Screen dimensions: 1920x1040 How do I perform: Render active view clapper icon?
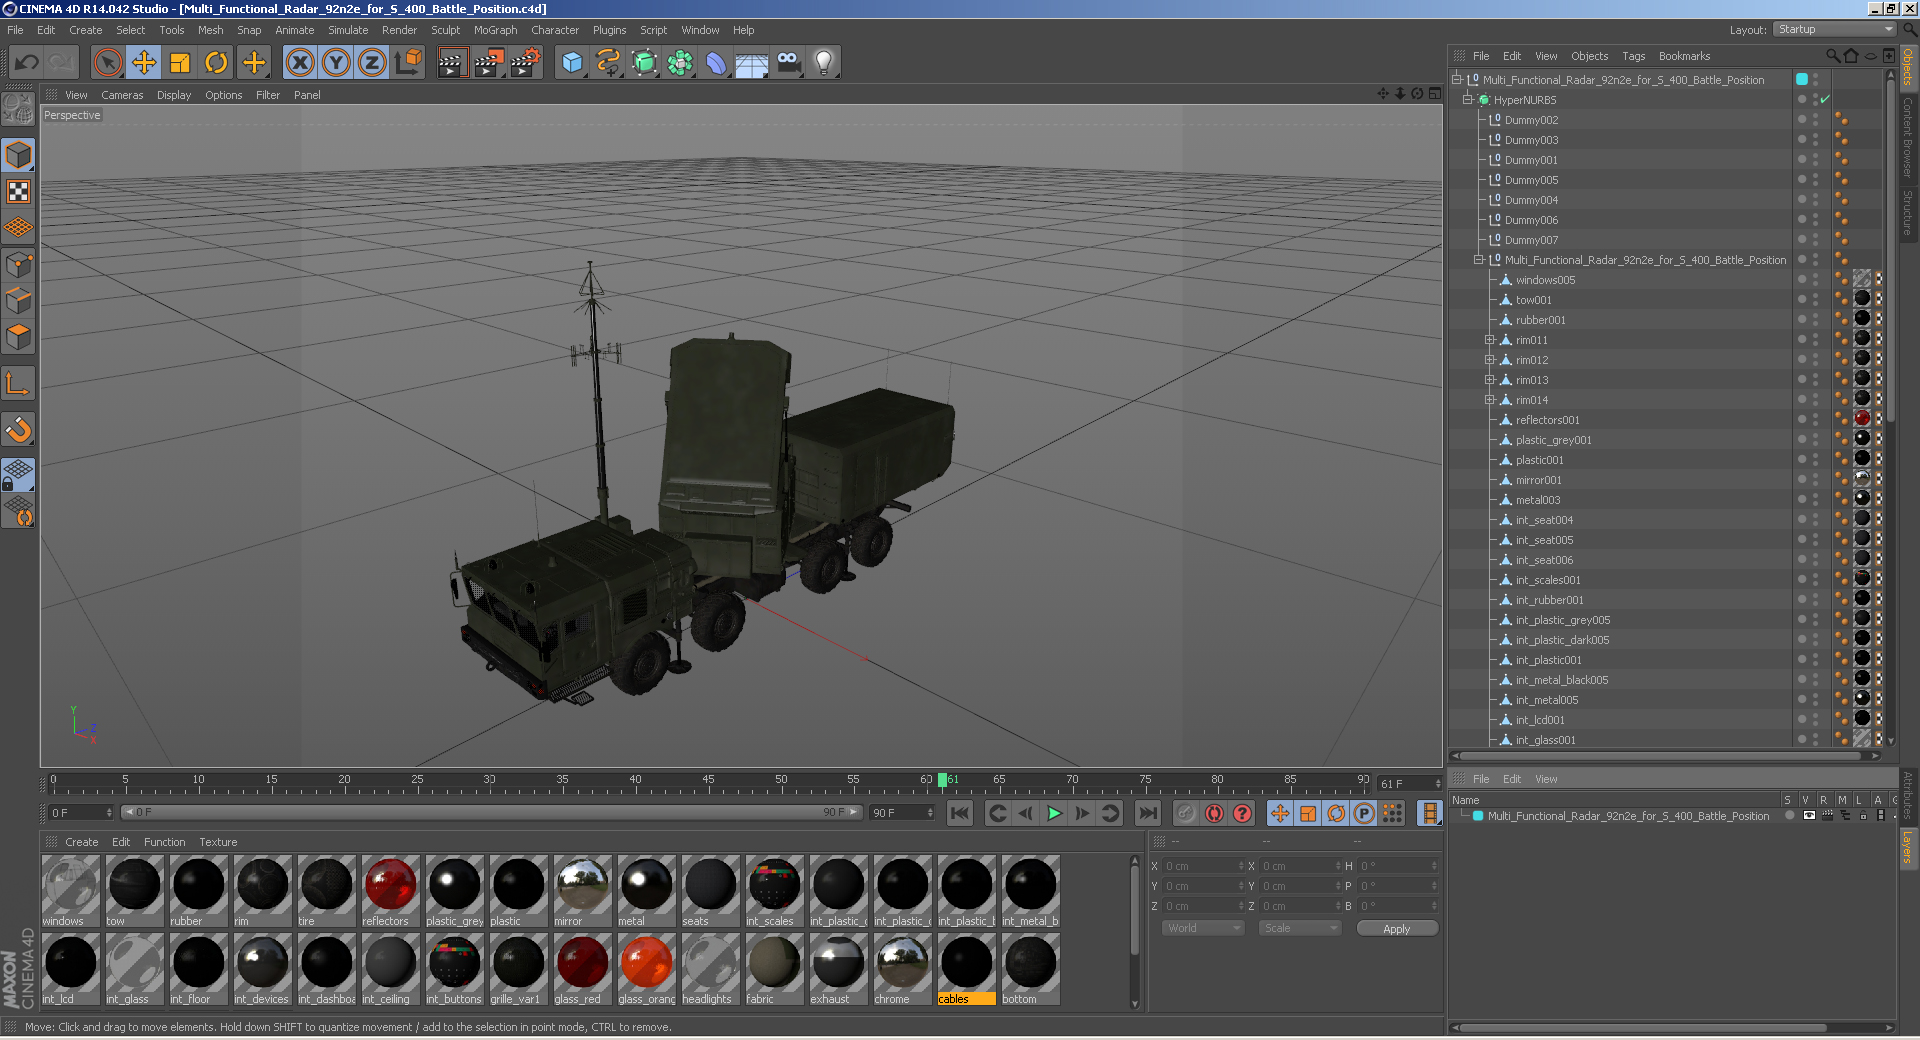pyautogui.click(x=452, y=62)
